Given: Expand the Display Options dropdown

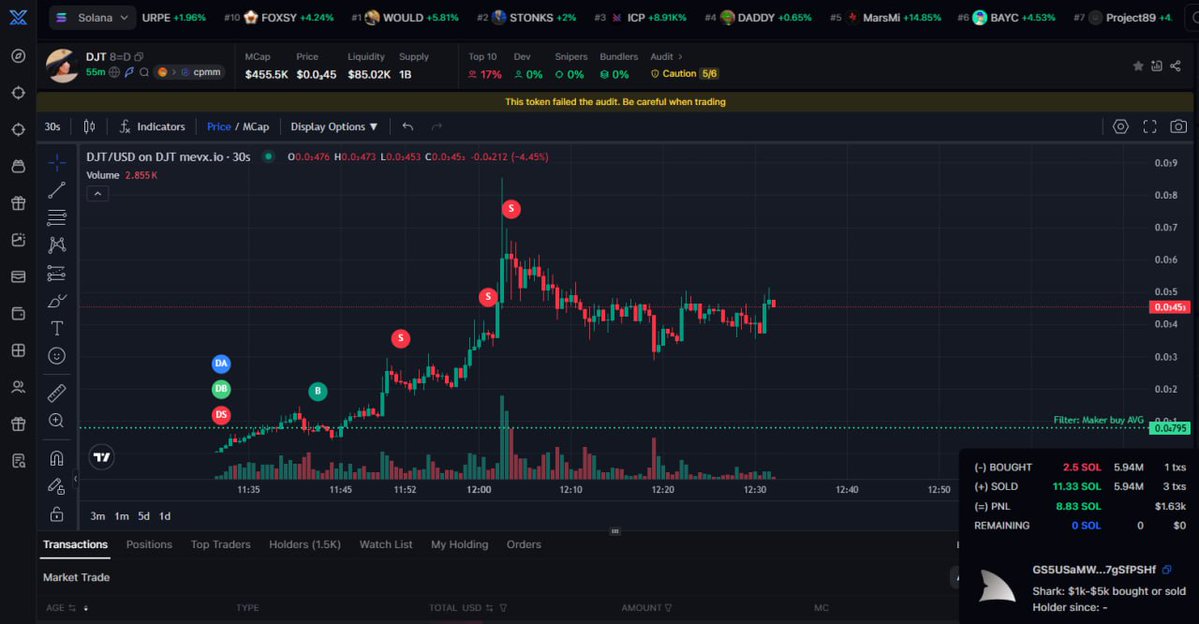Looking at the screenshot, I should point(334,127).
